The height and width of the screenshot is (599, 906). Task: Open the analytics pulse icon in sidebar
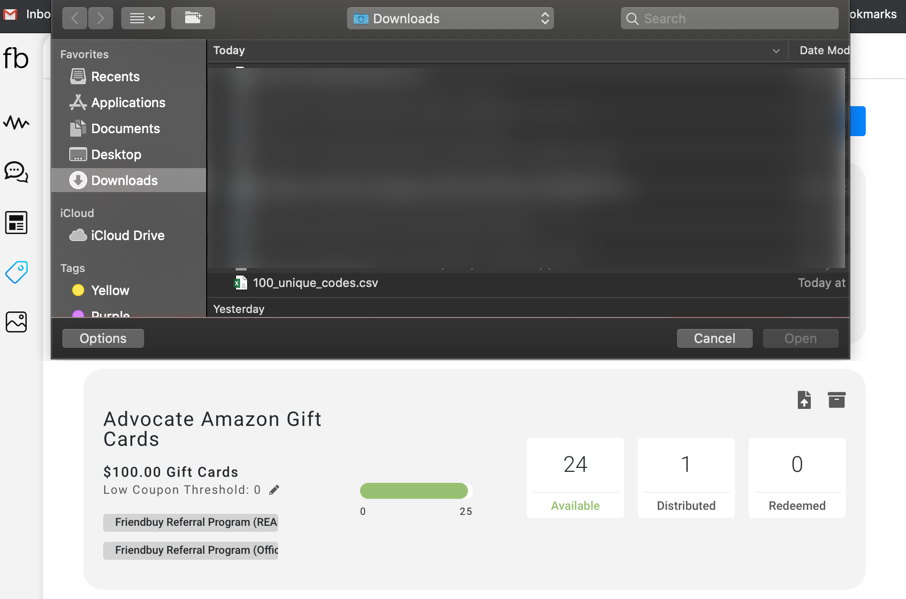(16, 122)
